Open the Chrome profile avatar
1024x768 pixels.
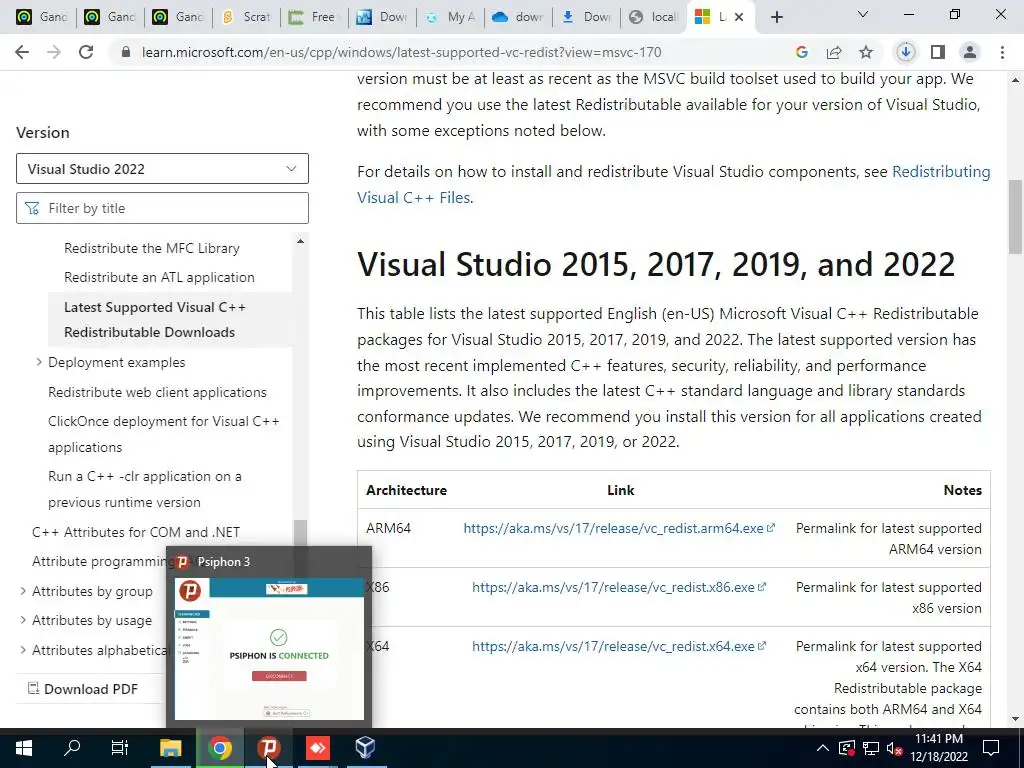coord(970,52)
